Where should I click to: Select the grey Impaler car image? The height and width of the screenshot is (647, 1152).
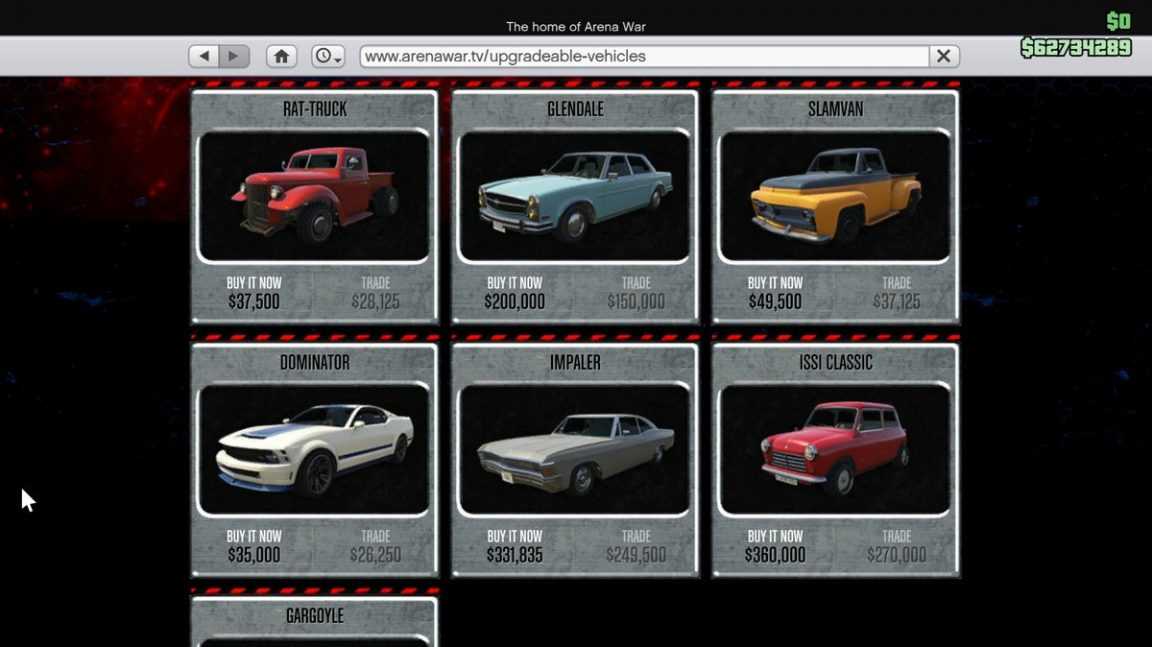tap(574, 450)
